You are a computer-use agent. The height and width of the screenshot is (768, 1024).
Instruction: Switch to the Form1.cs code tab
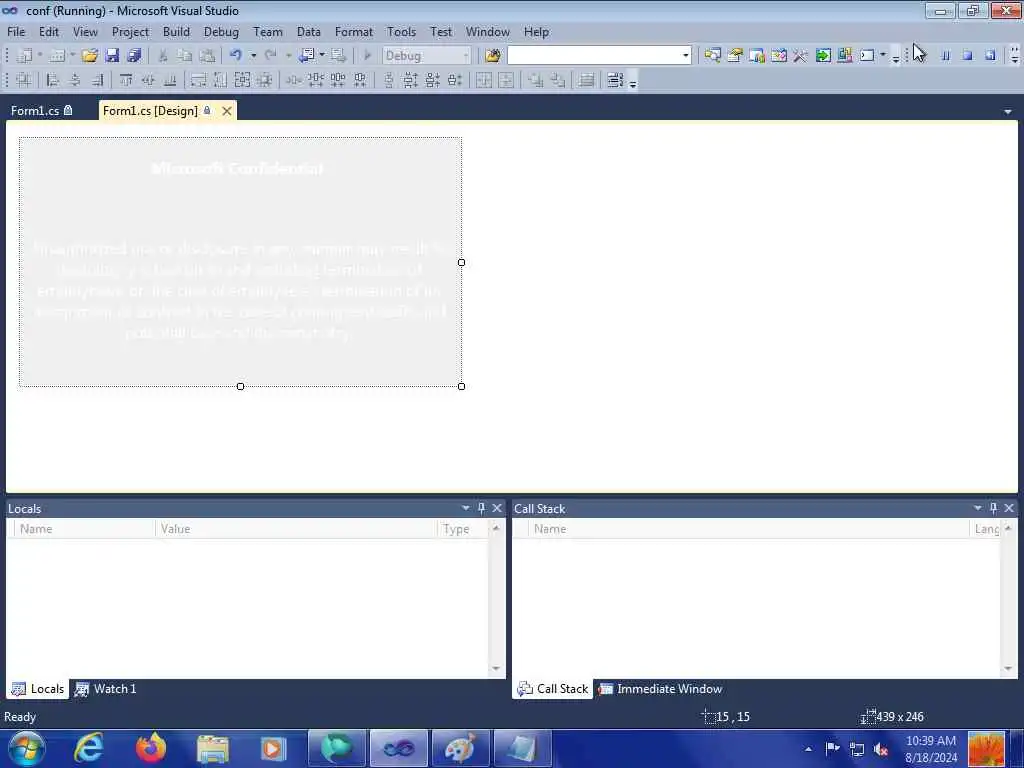coord(42,110)
